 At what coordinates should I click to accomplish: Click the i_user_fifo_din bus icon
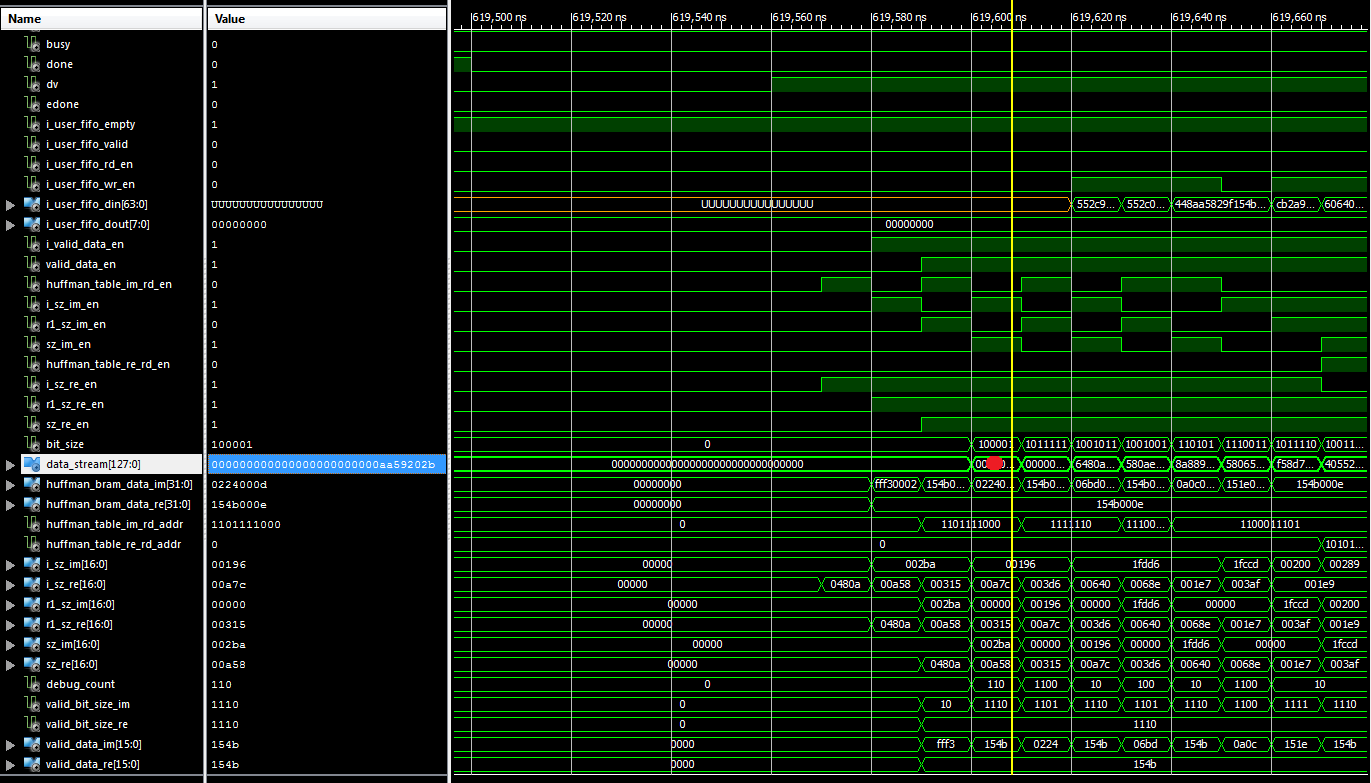[x=32, y=204]
